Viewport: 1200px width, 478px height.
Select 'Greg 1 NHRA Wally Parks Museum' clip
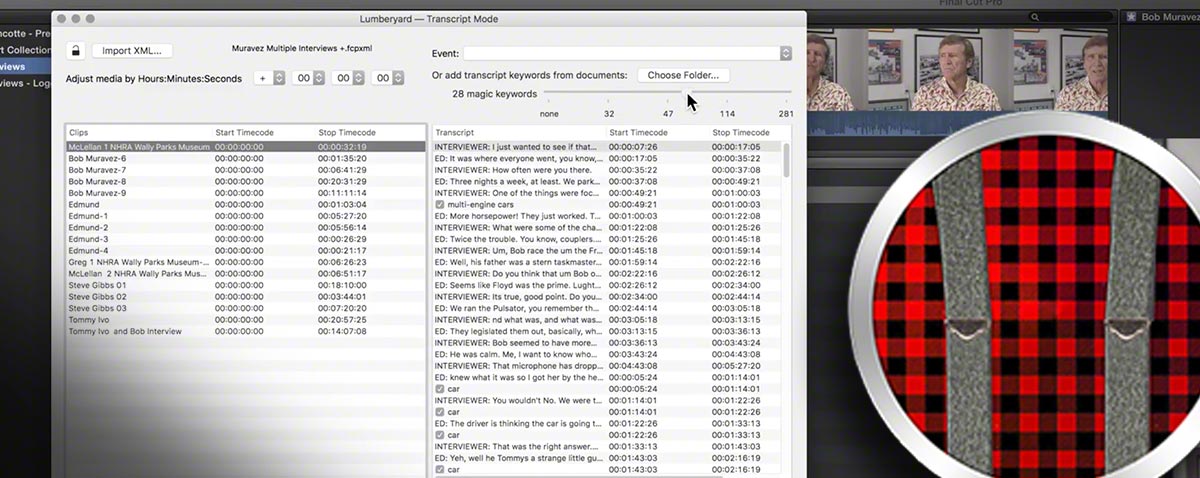tap(245, 262)
